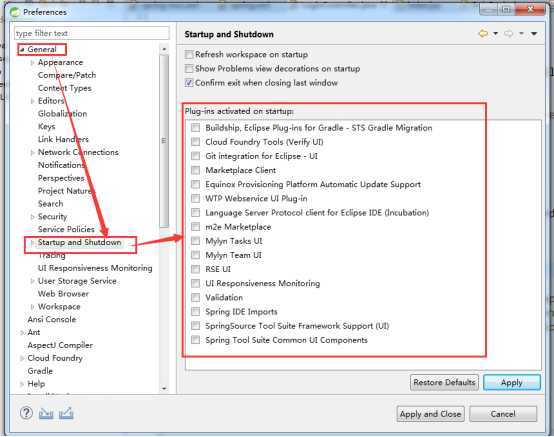
Task: Select Service Policies in the tree
Action: (66, 230)
